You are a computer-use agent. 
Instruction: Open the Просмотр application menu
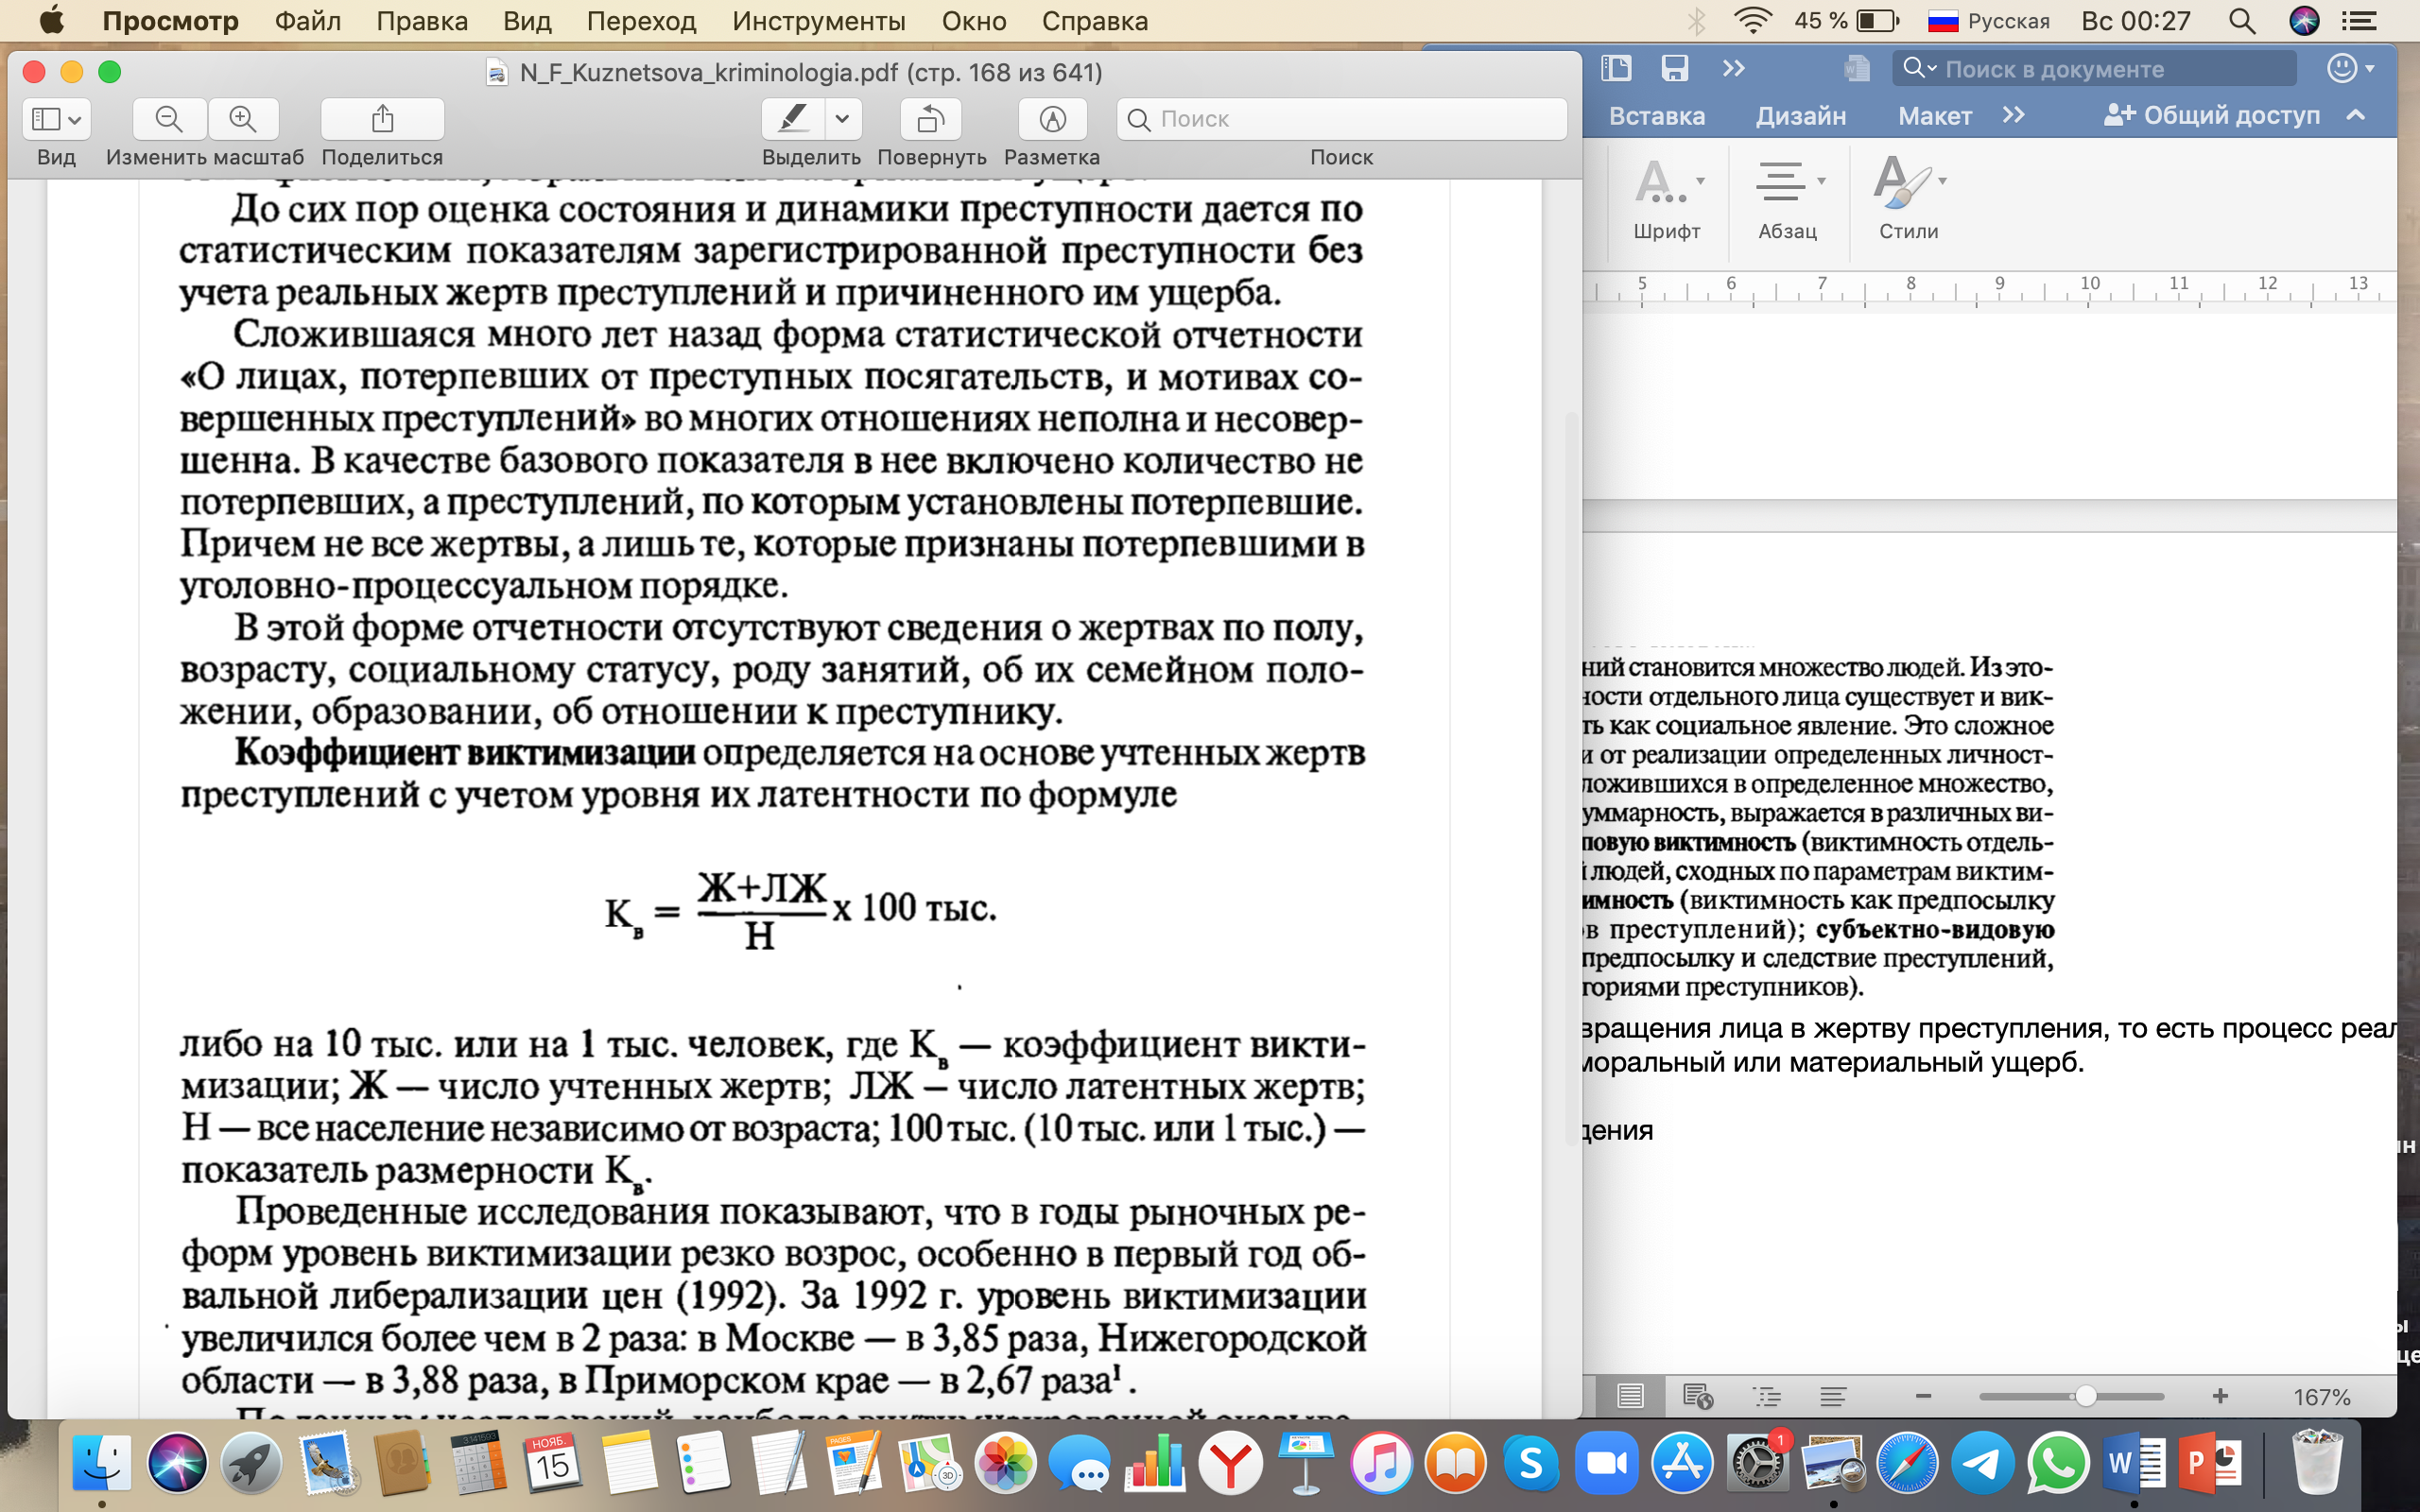coord(170,21)
